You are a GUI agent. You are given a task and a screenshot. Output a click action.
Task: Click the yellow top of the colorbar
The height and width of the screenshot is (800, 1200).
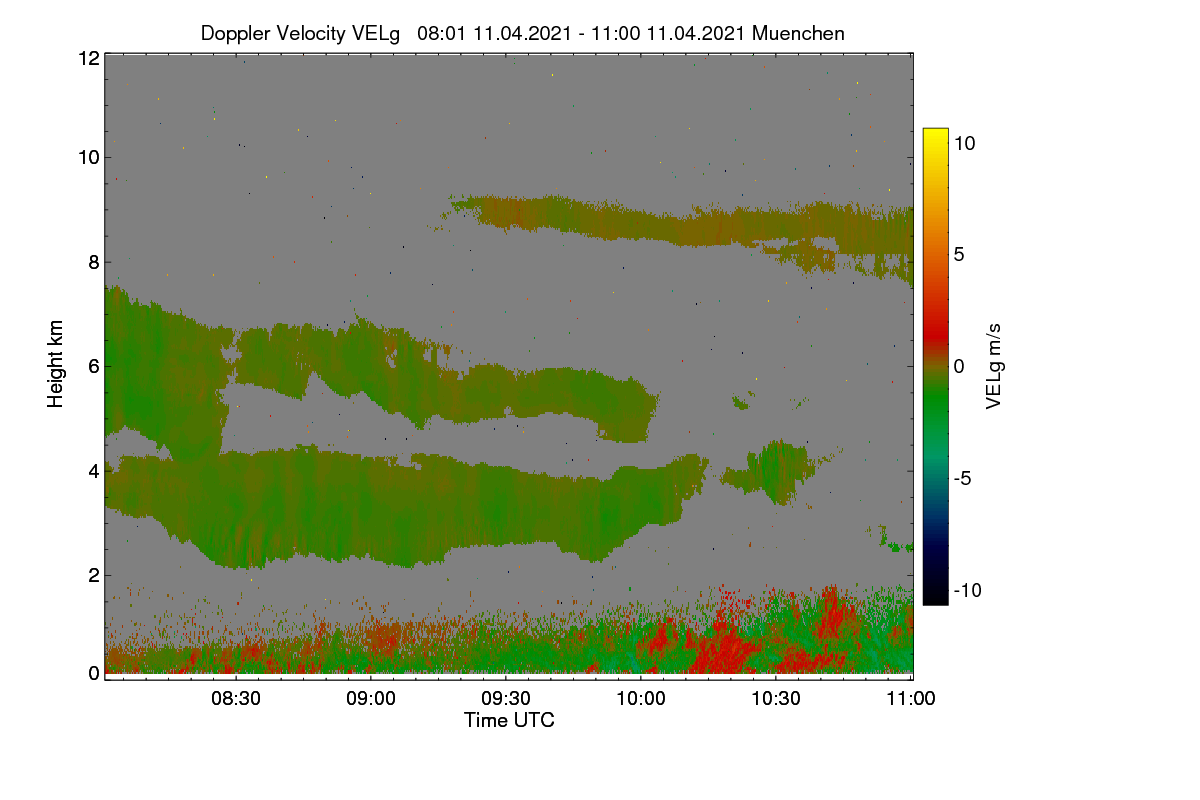[935, 138]
